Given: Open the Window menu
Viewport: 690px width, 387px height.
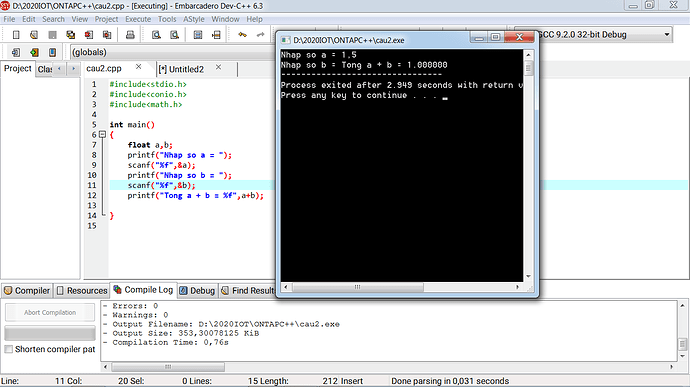Looking at the screenshot, I should pos(225,19).
